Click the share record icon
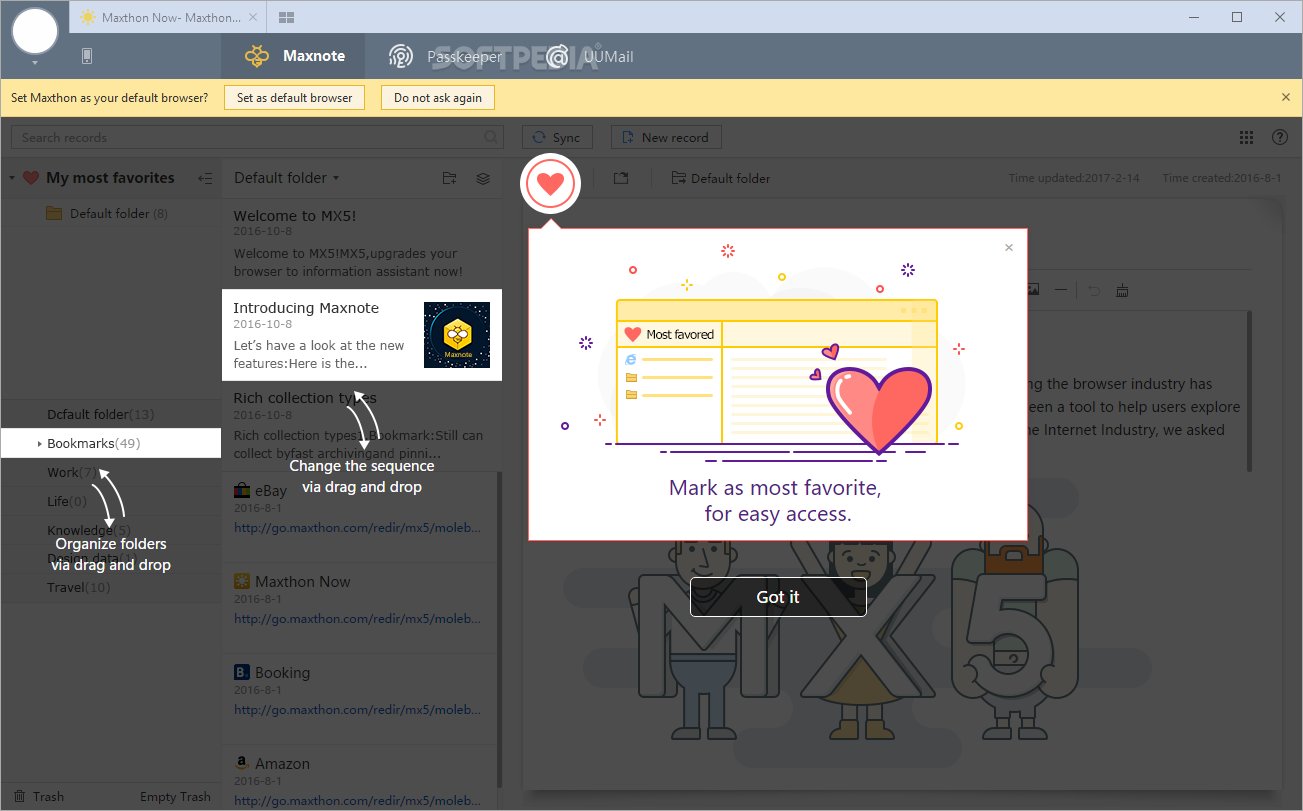This screenshot has width=1303, height=811. click(x=621, y=178)
